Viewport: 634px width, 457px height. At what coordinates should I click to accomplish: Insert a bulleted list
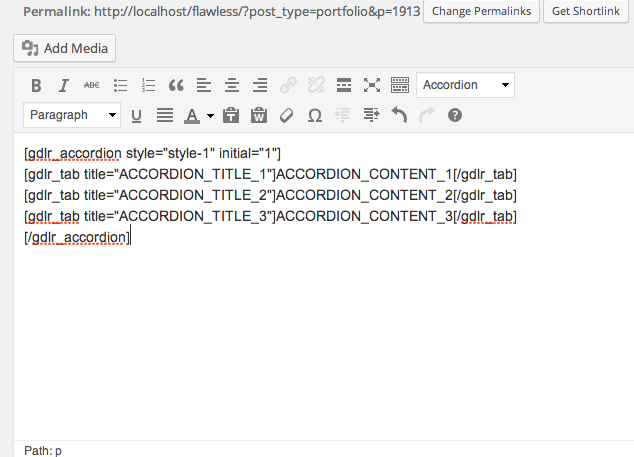121,86
